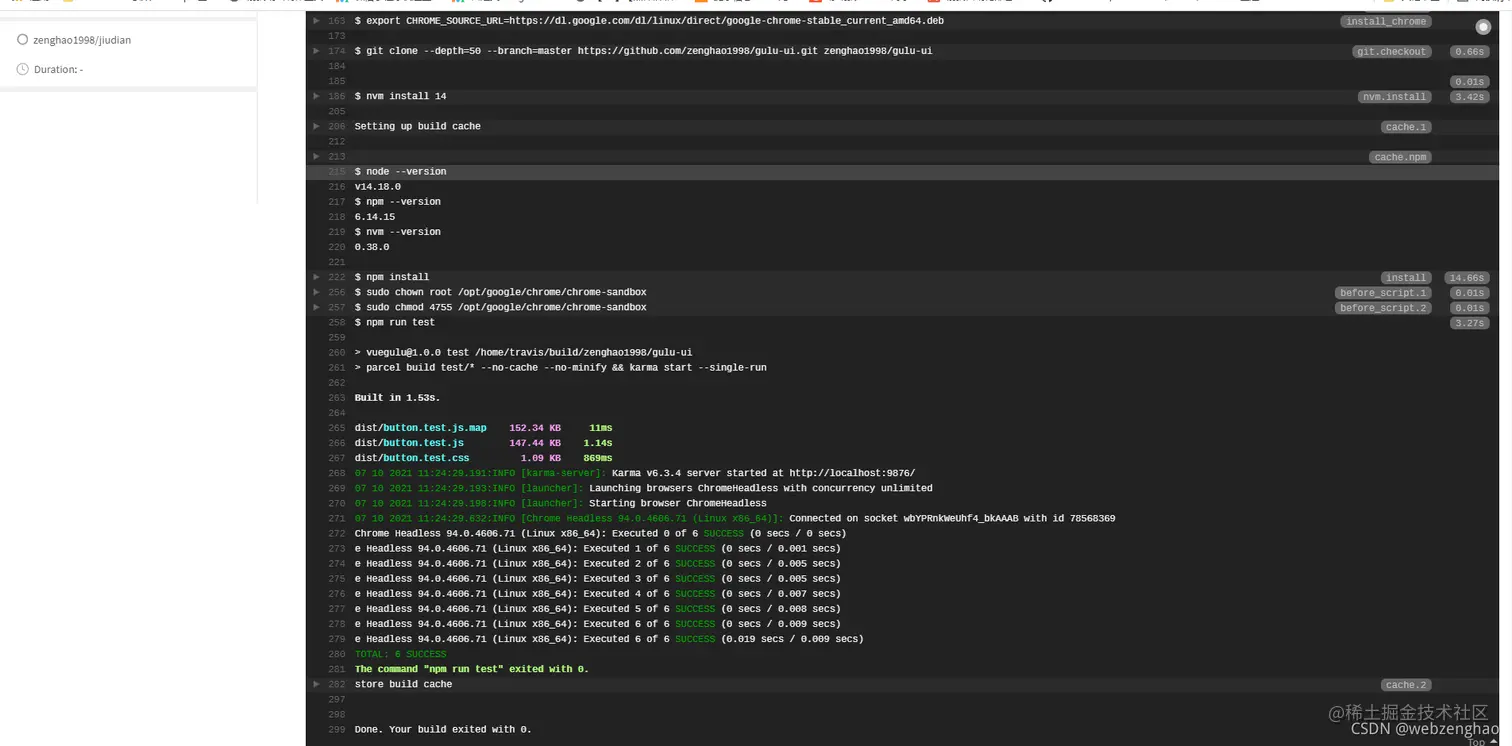The width and height of the screenshot is (1512, 746).
Task: Click the 14.66s duration on npm install row
Action: [x=1467, y=278]
